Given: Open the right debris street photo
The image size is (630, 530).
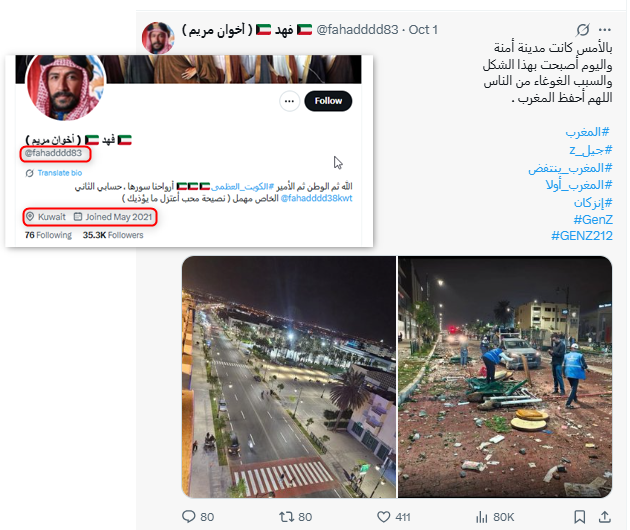Looking at the screenshot, I should [x=505, y=377].
